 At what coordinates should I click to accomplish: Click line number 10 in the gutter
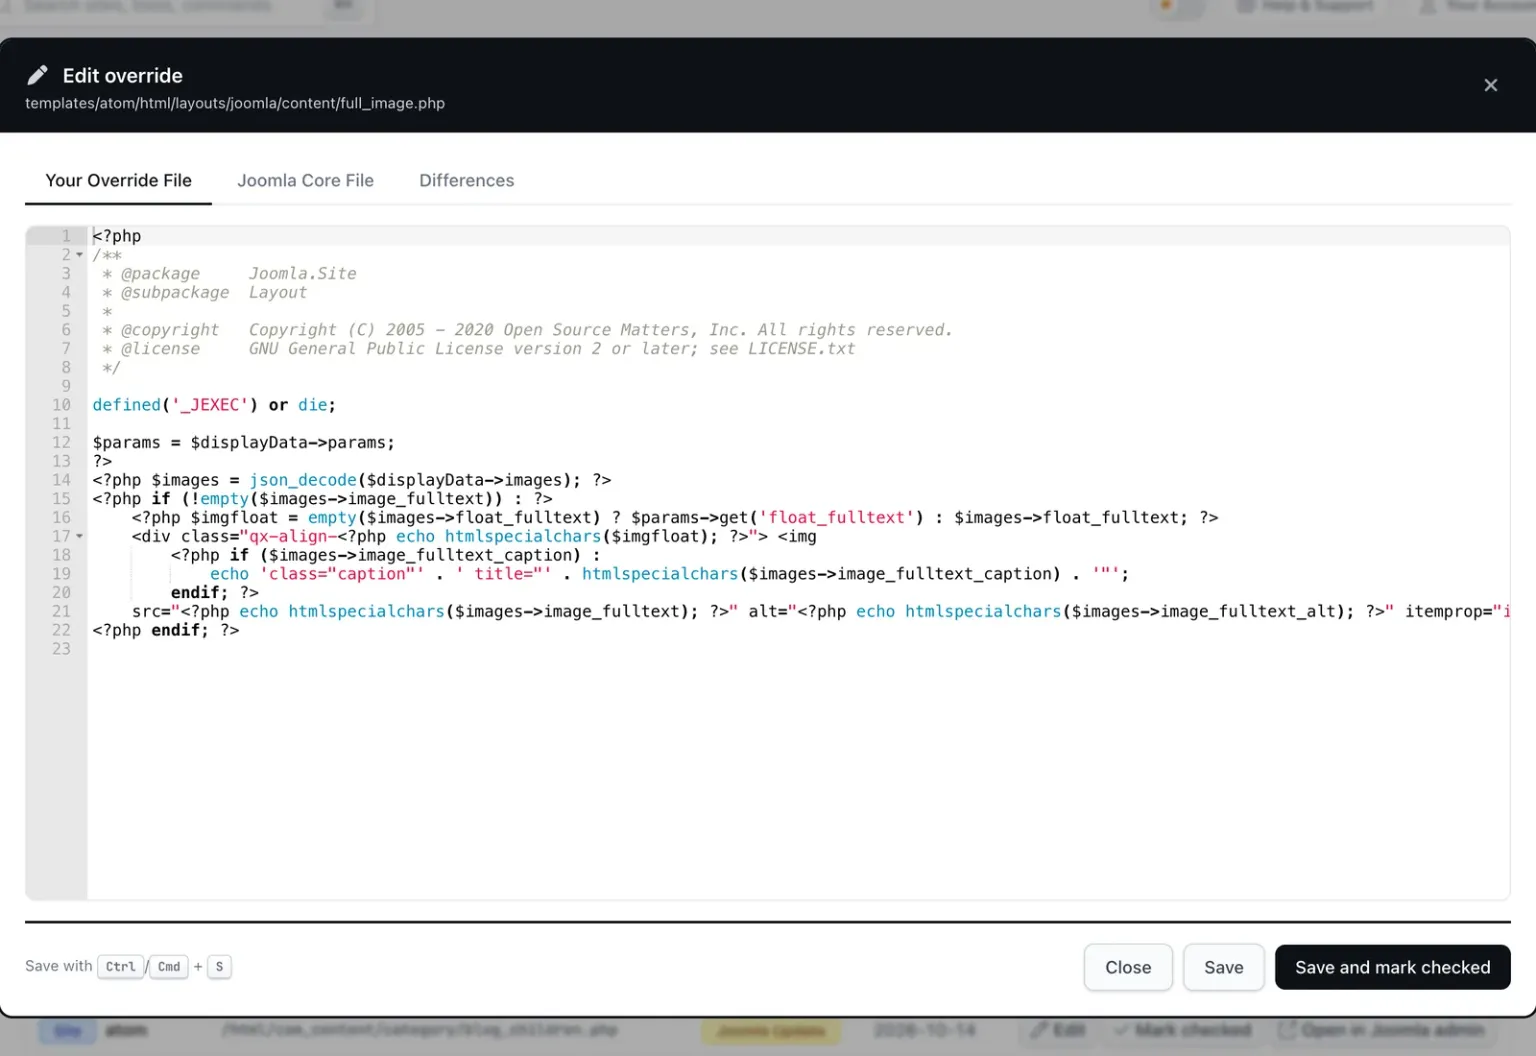click(x=61, y=405)
